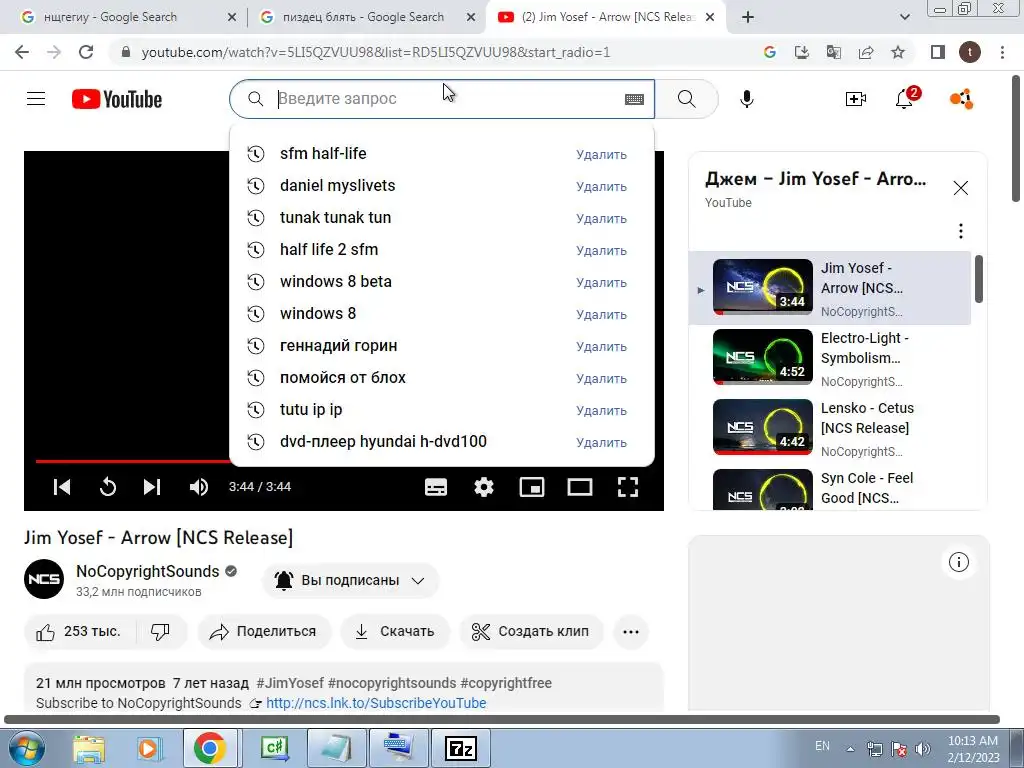Dislike the video with thumbs down
This screenshot has height=768, width=1024.
[x=161, y=632]
